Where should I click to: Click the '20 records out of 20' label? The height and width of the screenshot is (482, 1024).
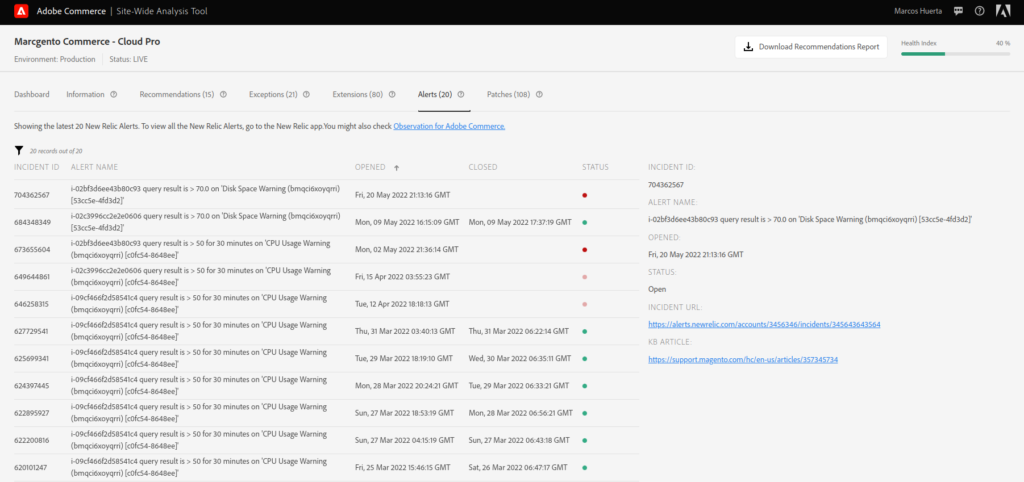pyautogui.click(x=56, y=151)
